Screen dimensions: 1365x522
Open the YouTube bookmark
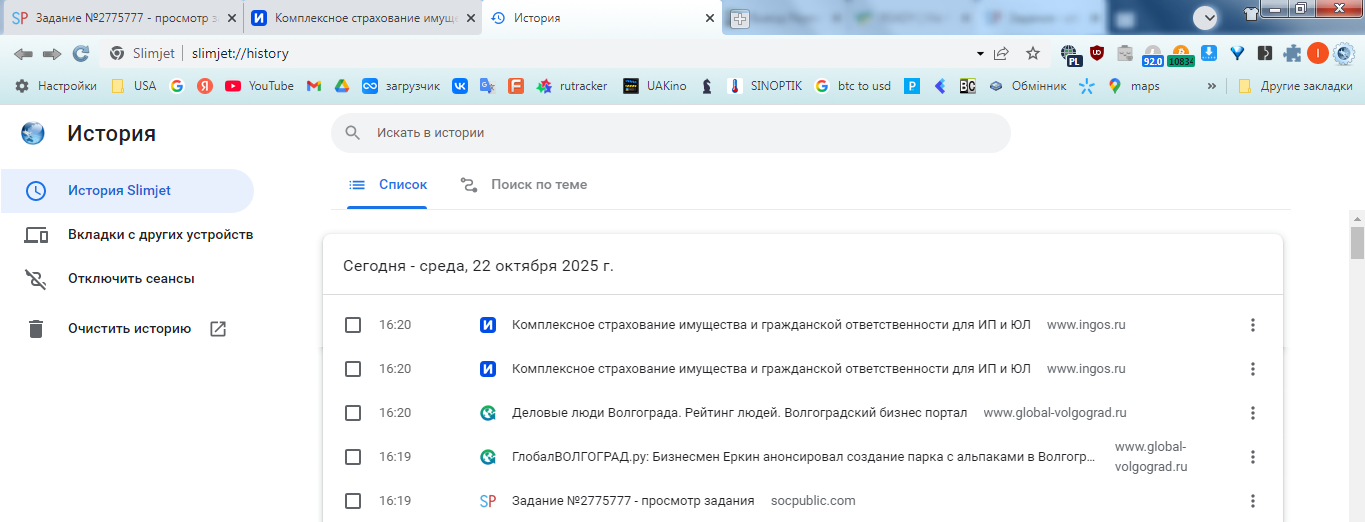260,86
